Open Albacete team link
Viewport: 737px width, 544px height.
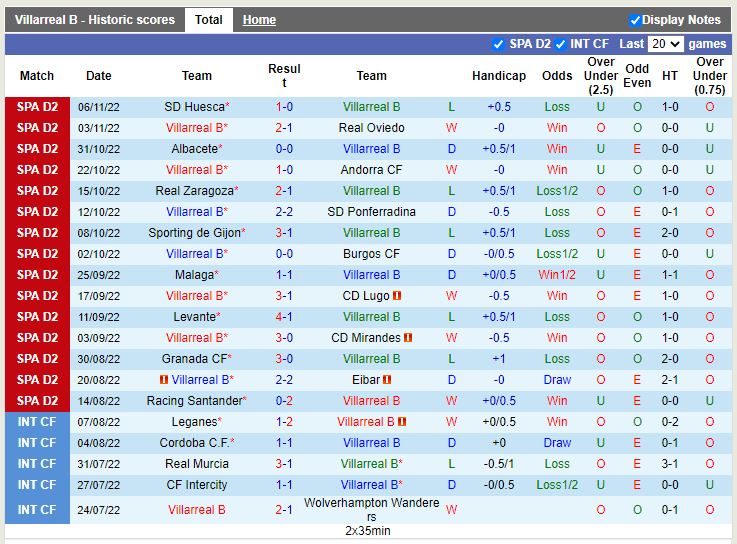pyautogui.click(x=195, y=149)
